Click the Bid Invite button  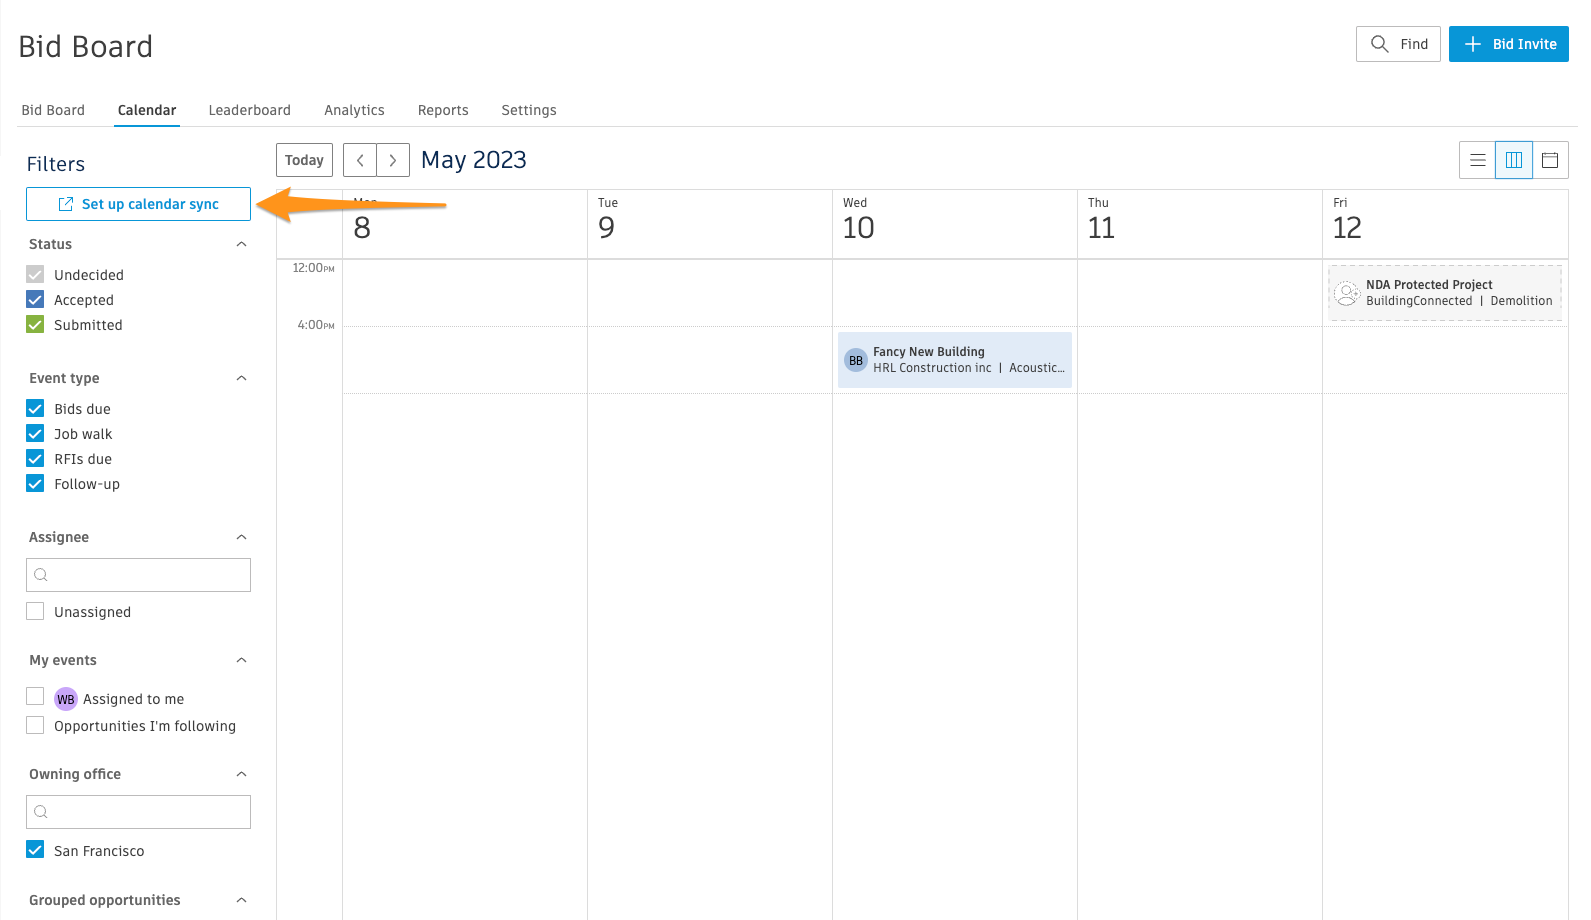tap(1508, 44)
